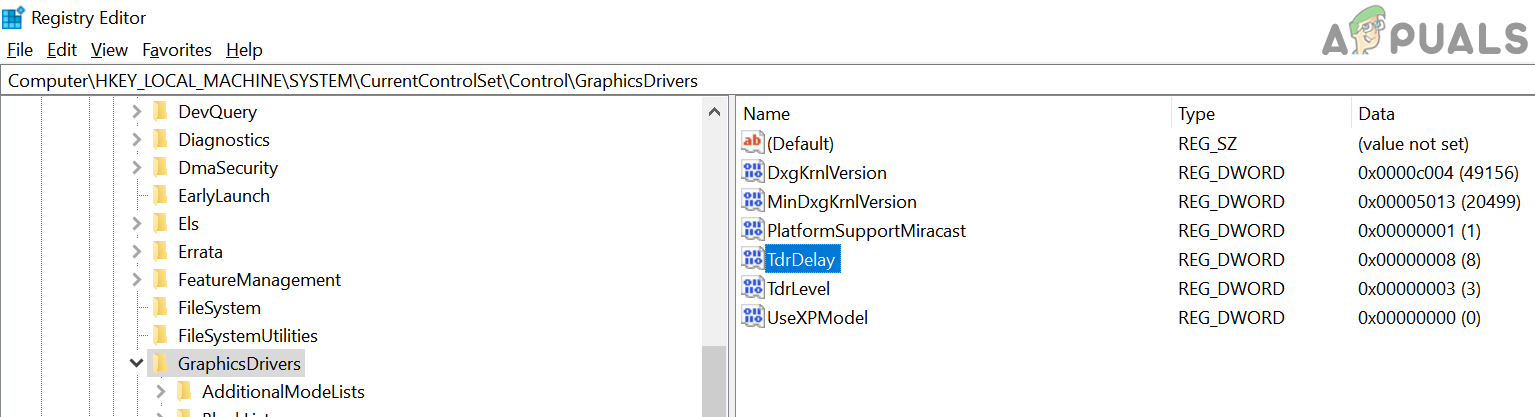
Task: Click the GraphicsDrivers folder icon
Action: coord(160,364)
